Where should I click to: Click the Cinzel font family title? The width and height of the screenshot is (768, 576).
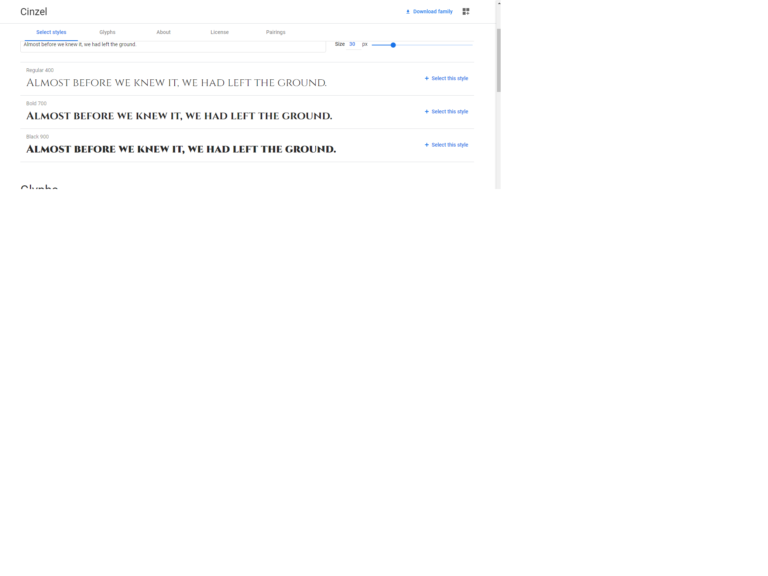(x=34, y=12)
